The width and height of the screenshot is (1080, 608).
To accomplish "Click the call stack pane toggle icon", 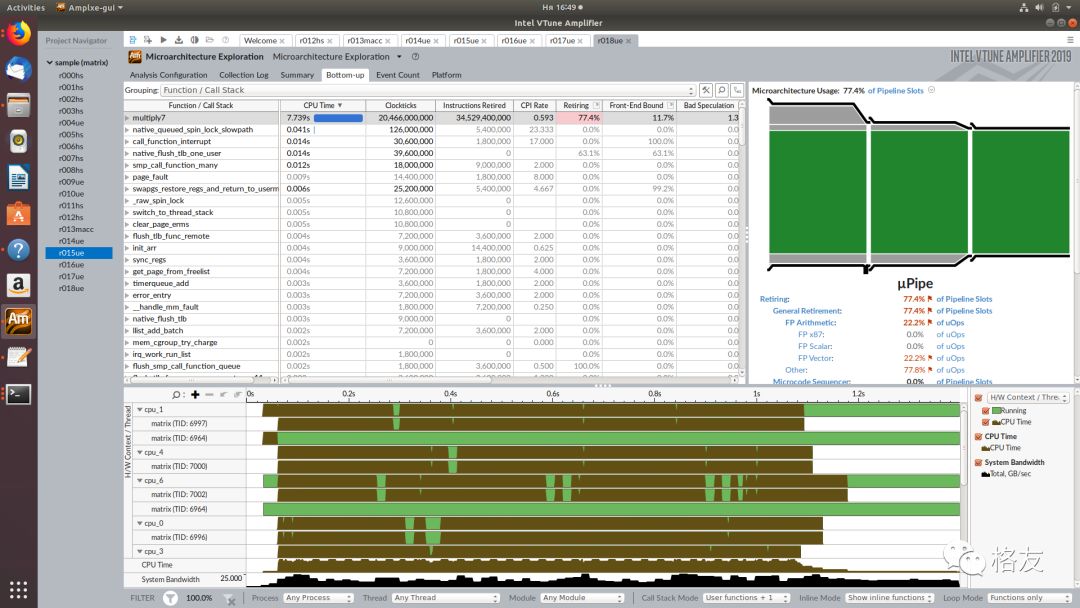I will (x=737, y=90).
